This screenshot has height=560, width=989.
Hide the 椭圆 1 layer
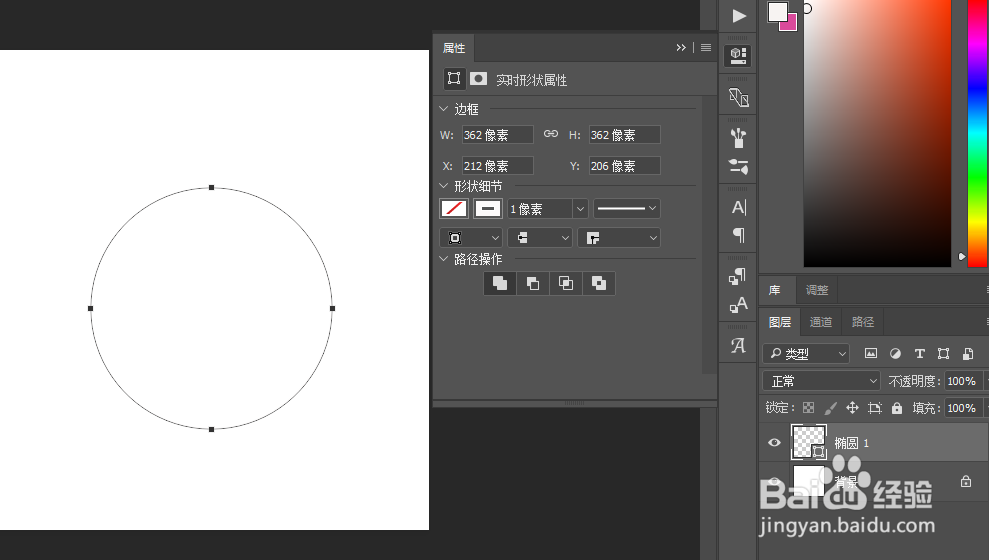pos(775,443)
